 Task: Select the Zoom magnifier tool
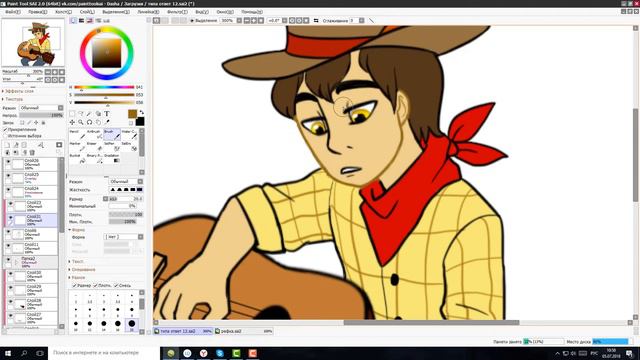(x=81, y=122)
